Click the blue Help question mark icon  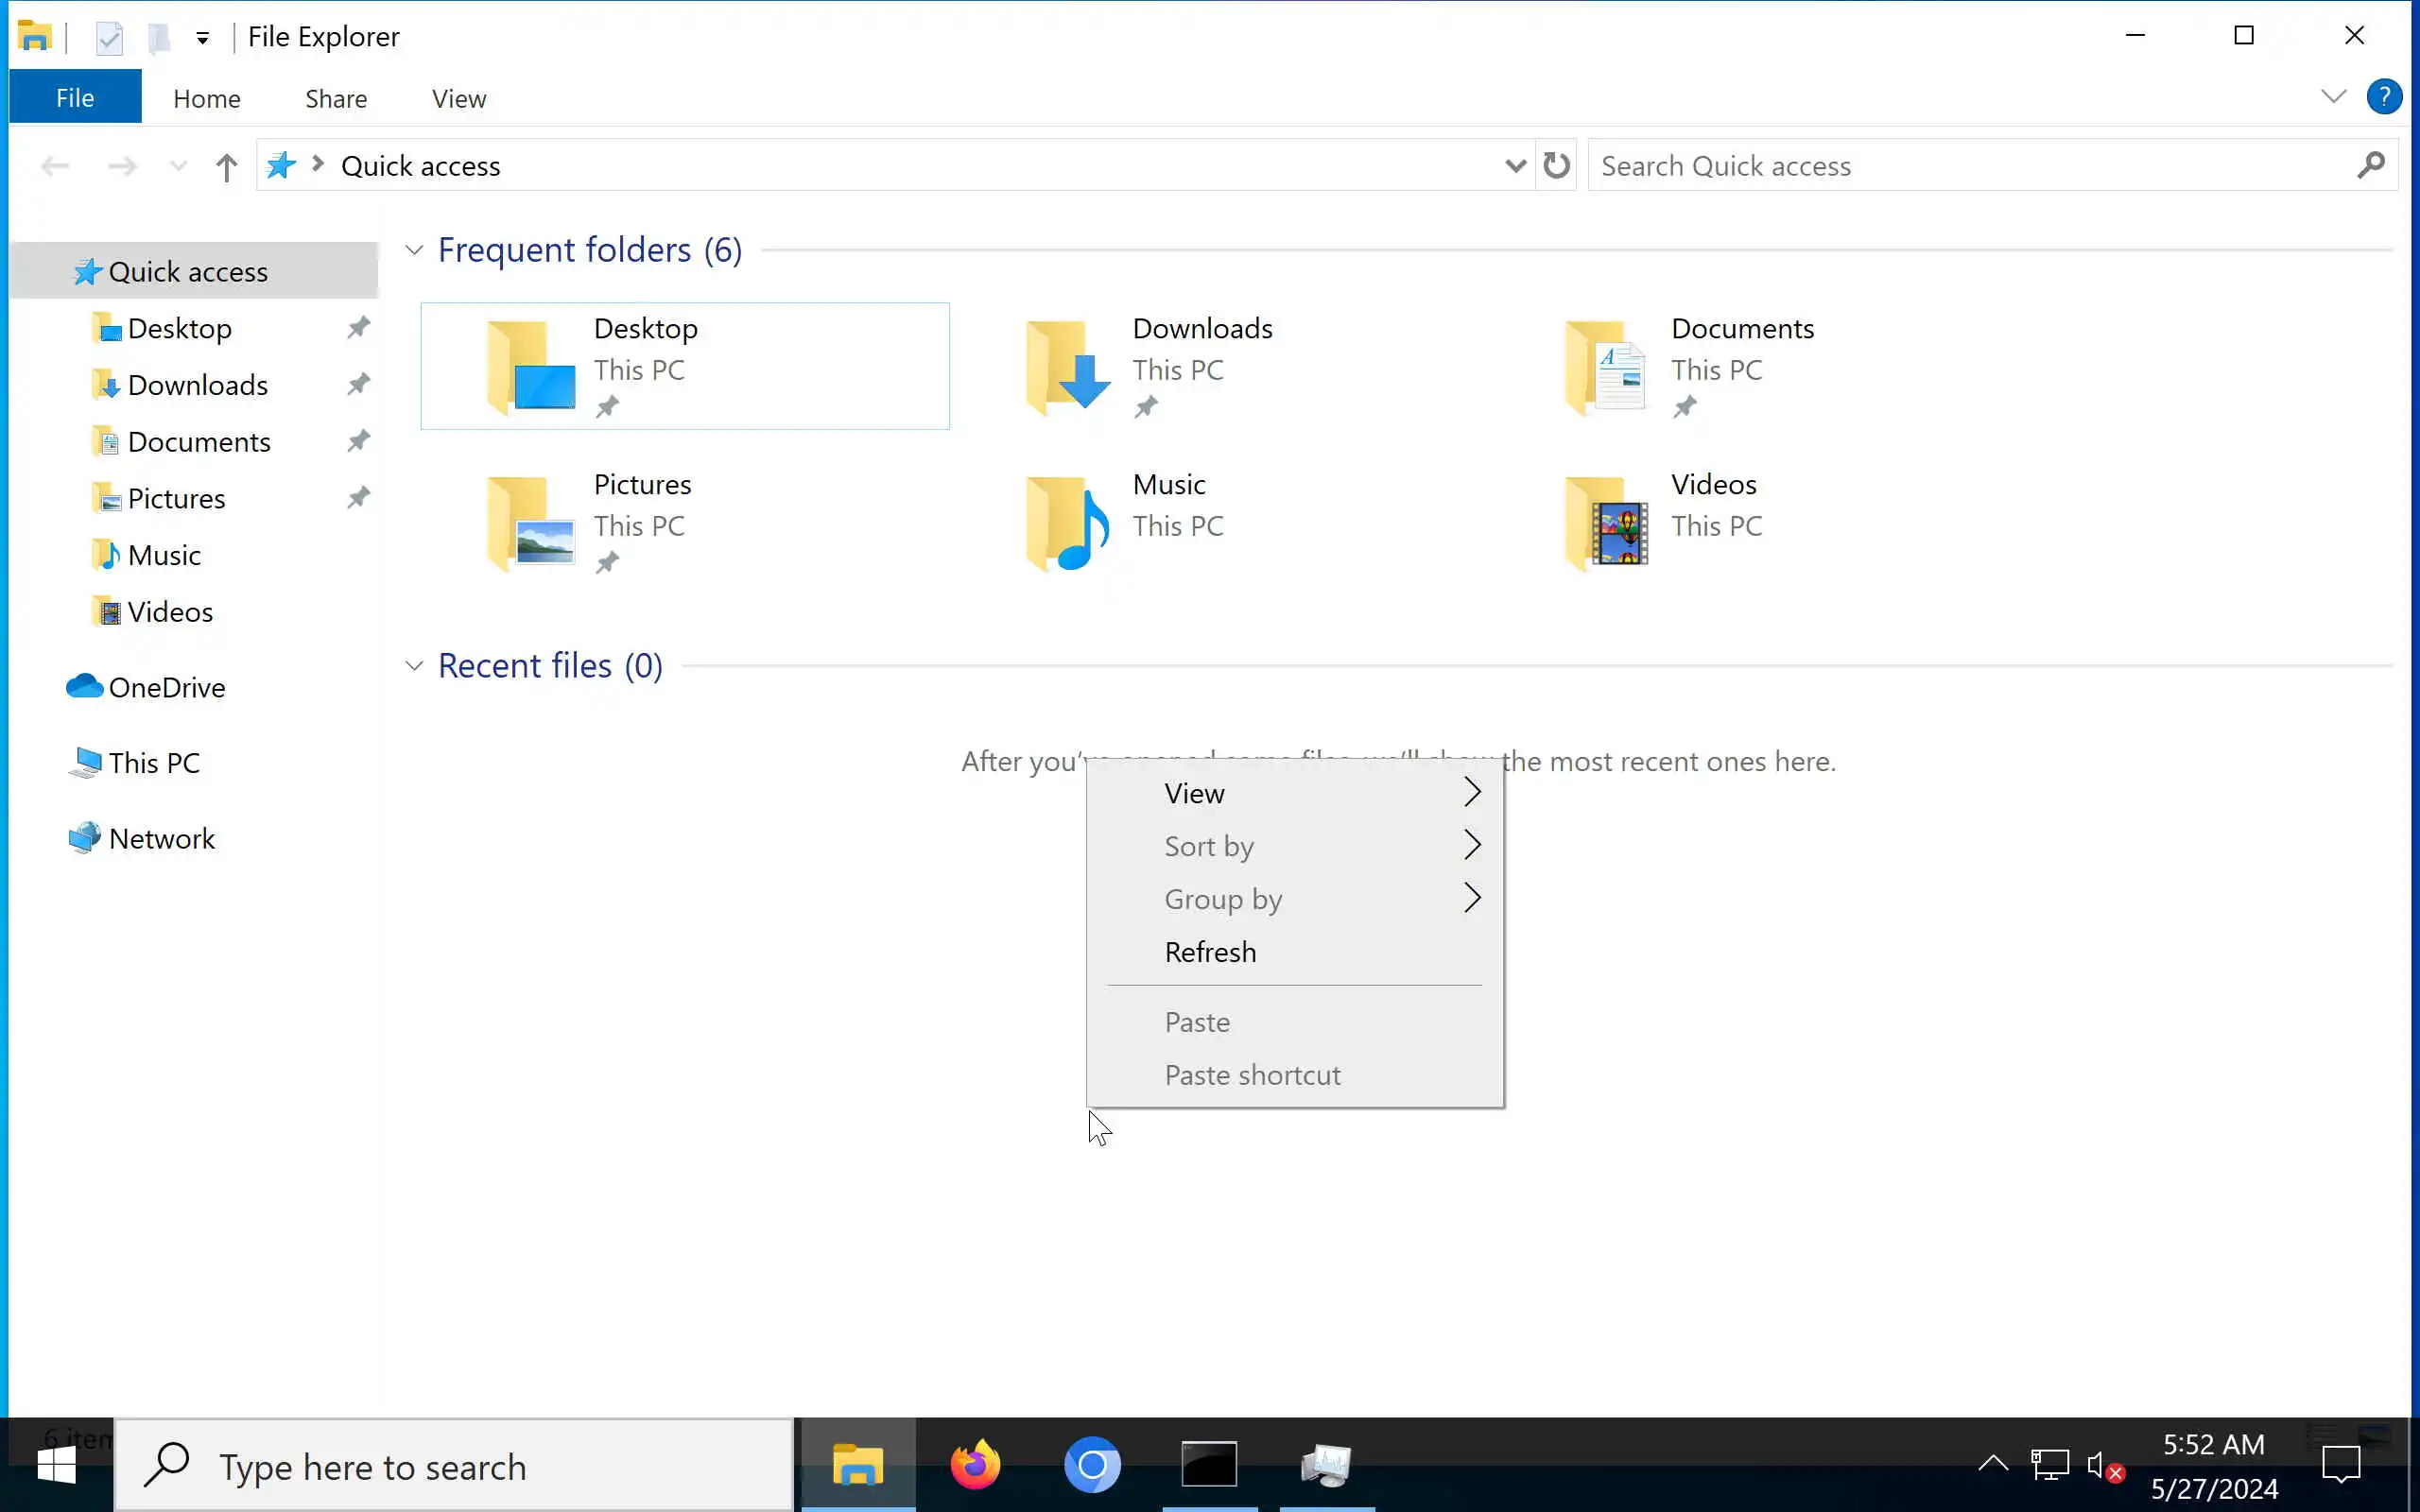pyautogui.click(x=2383, y=97)
